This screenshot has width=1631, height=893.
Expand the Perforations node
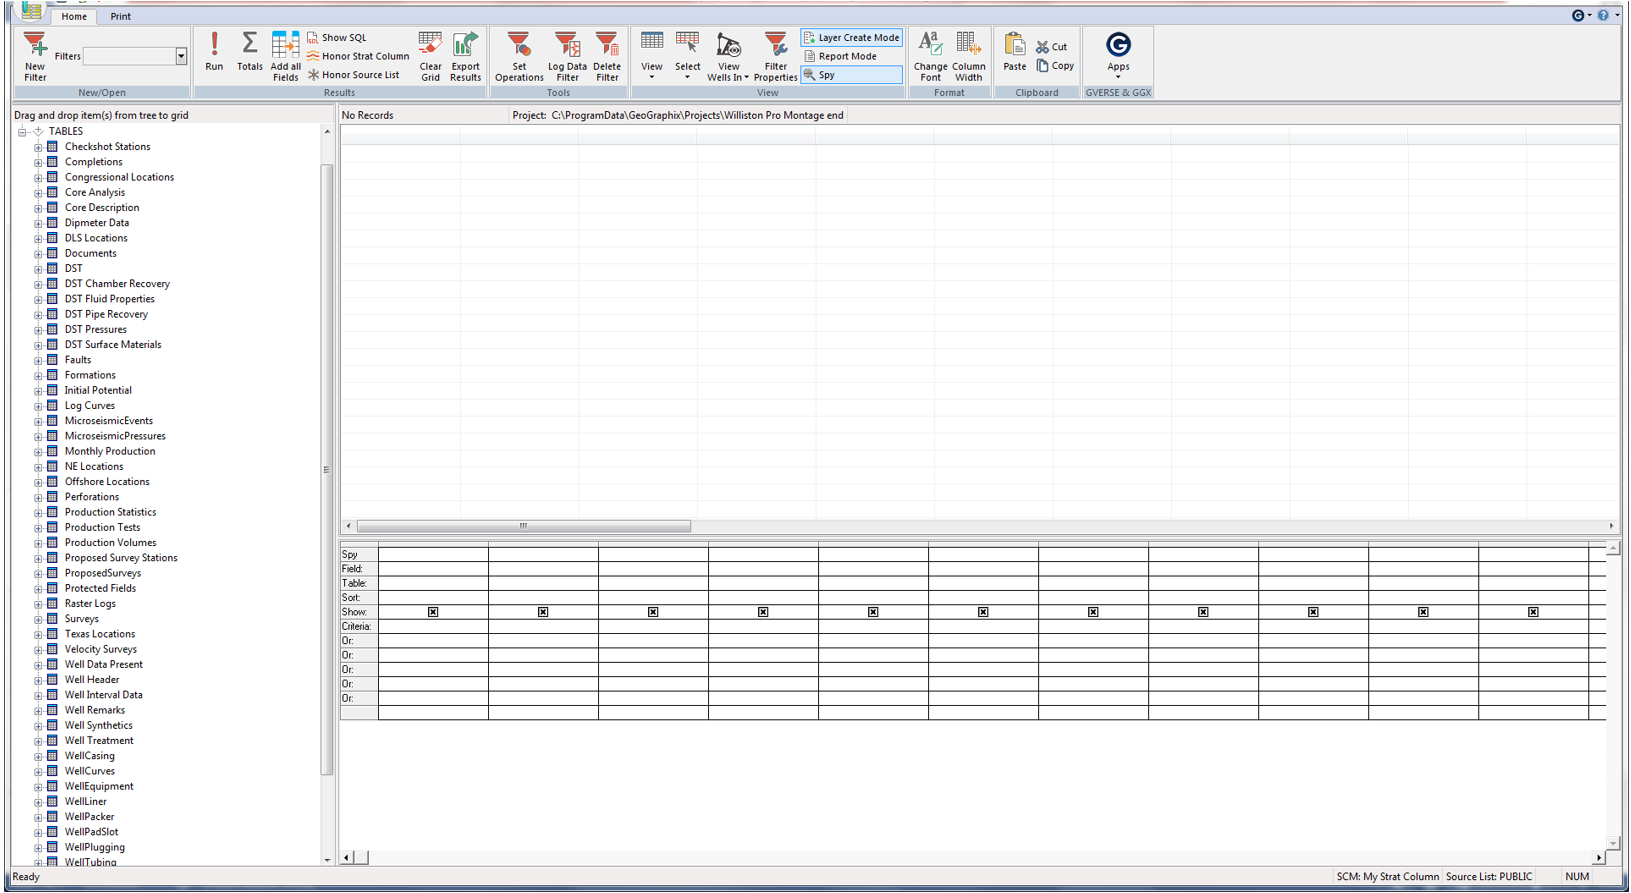pyautogui.click(x=38, y=497)
